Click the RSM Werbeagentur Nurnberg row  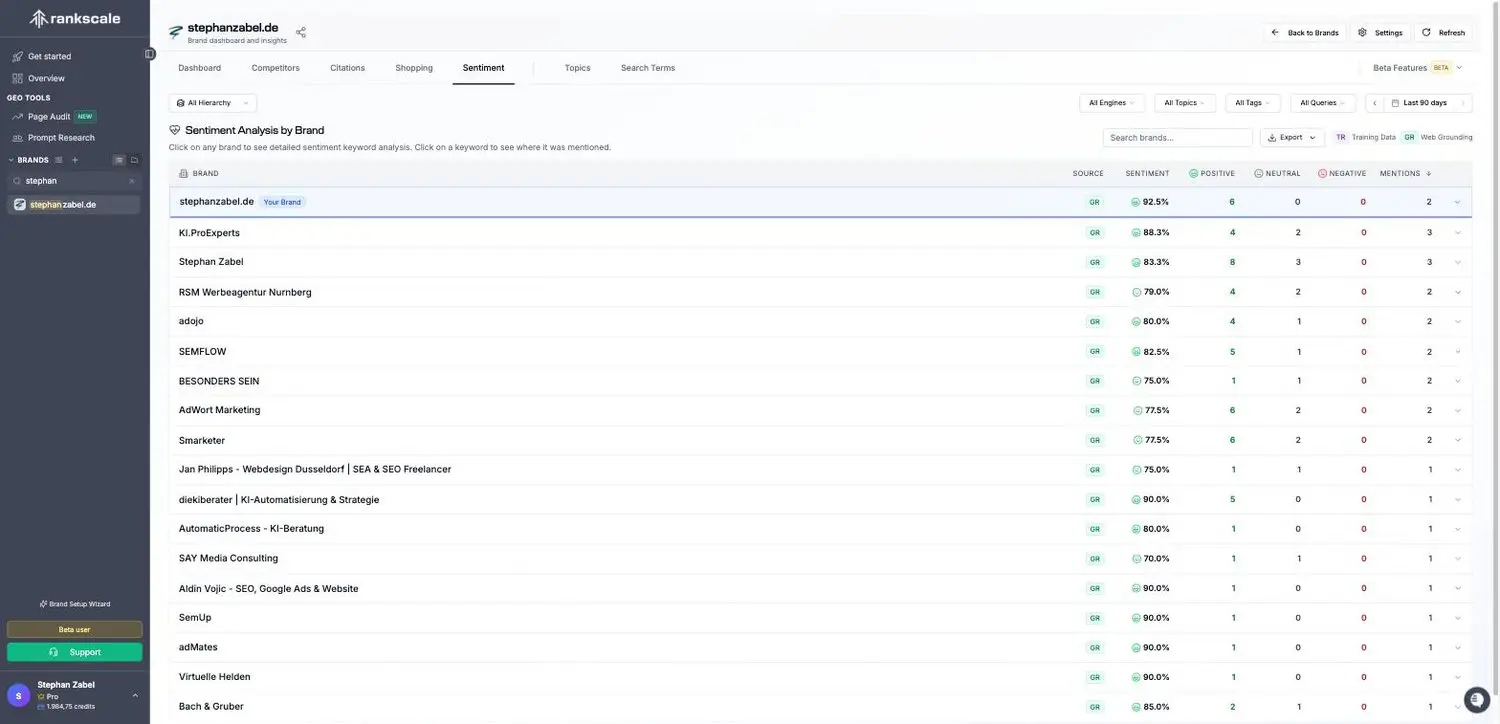[820, 292]
